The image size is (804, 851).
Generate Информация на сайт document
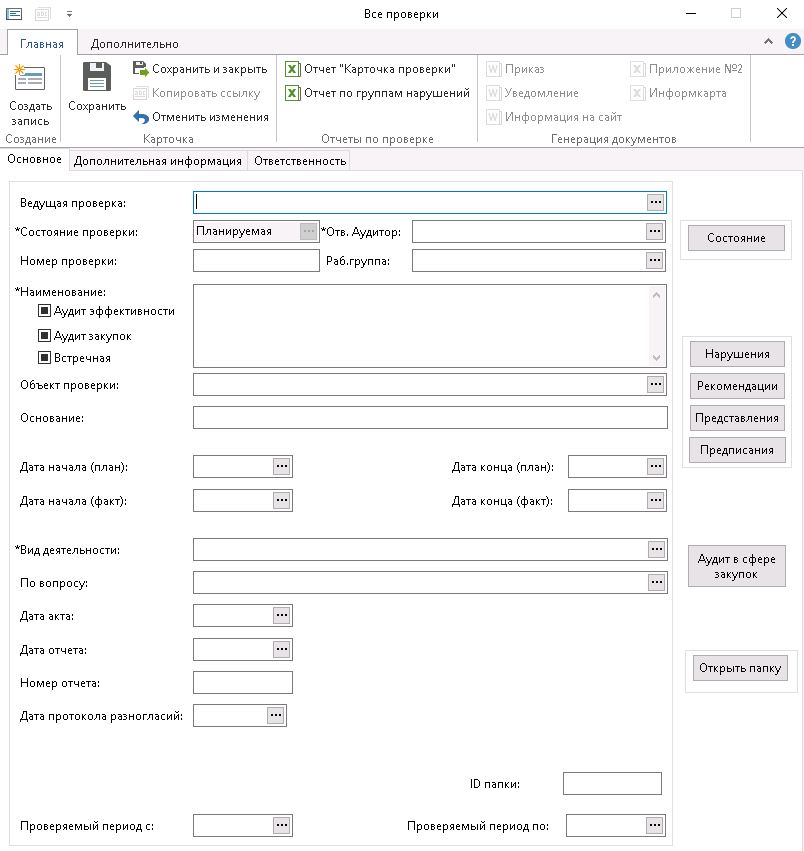click(554, 117)
